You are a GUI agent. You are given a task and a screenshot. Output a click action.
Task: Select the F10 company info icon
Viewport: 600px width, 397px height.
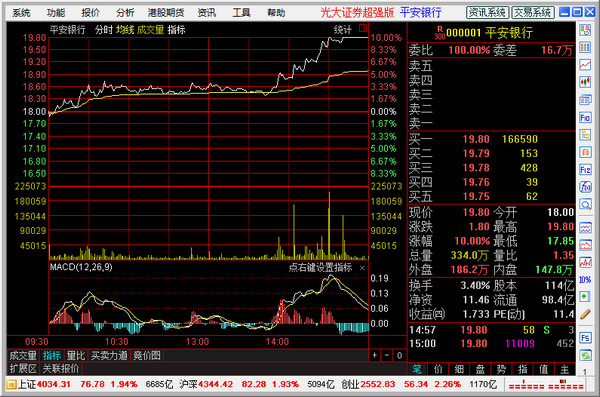pyautogui.click(x=585, y=118)
